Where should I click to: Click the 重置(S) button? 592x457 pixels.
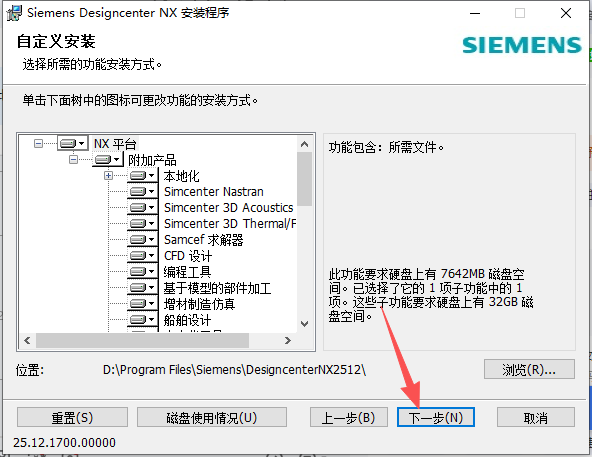tap(72, 417)
